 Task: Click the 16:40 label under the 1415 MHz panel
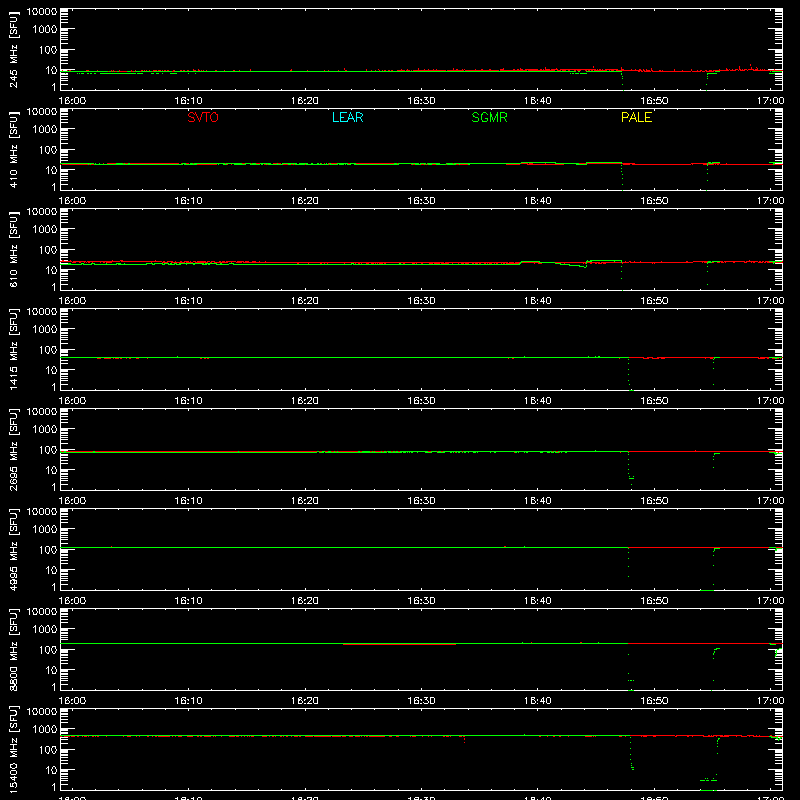538,401
